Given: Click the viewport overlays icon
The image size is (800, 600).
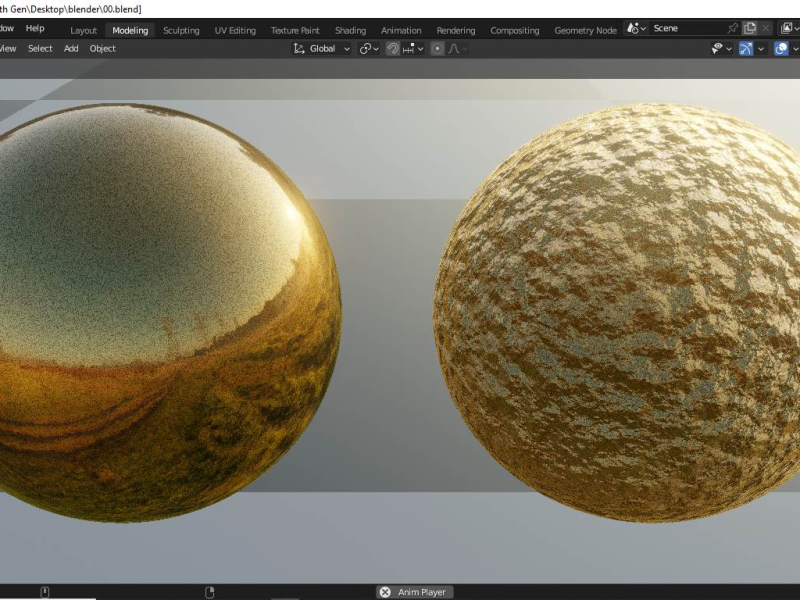Looking at the screenshot, I should tap(781, 48).
